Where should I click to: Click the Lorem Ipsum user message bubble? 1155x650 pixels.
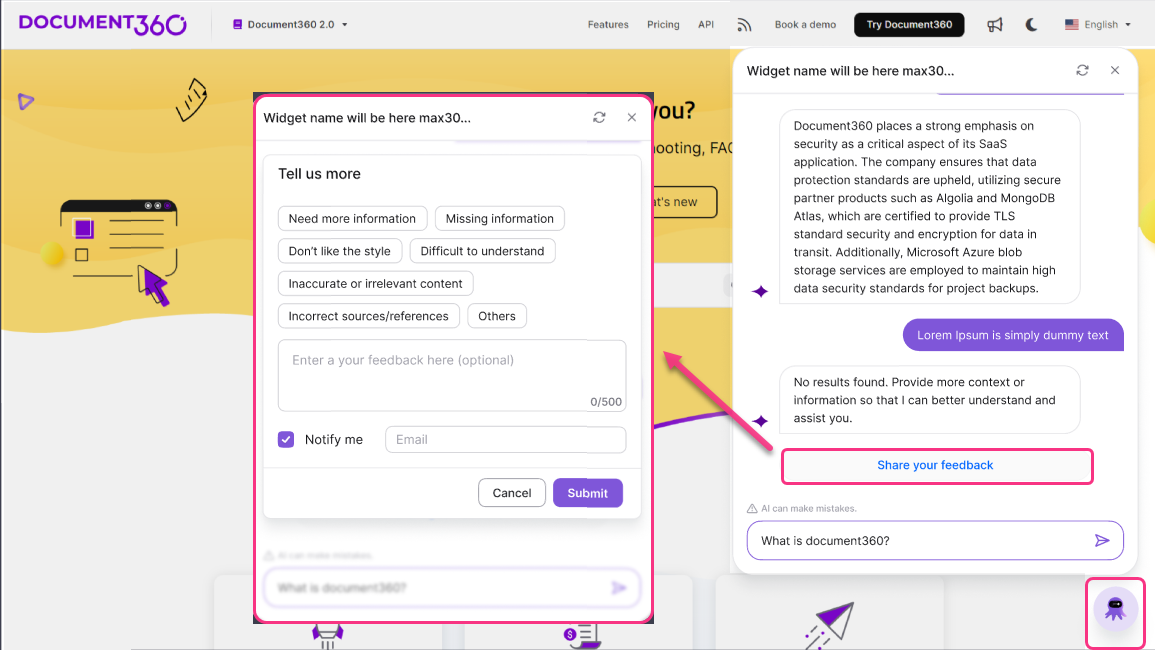pos(1013,335)
